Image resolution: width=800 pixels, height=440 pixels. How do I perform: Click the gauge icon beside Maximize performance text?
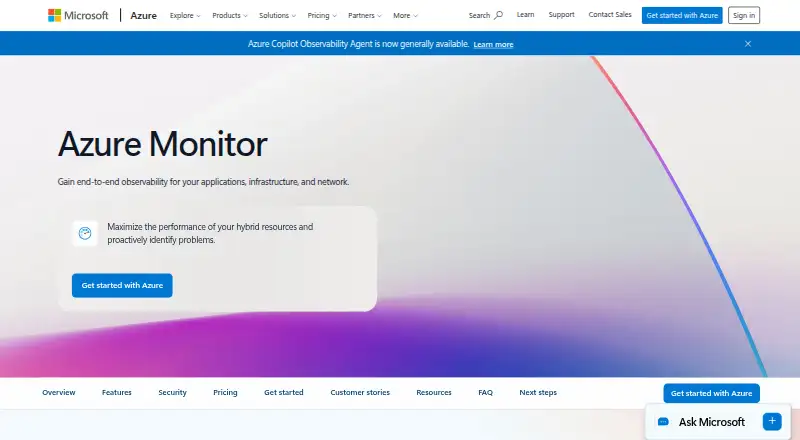click(85, 233)
